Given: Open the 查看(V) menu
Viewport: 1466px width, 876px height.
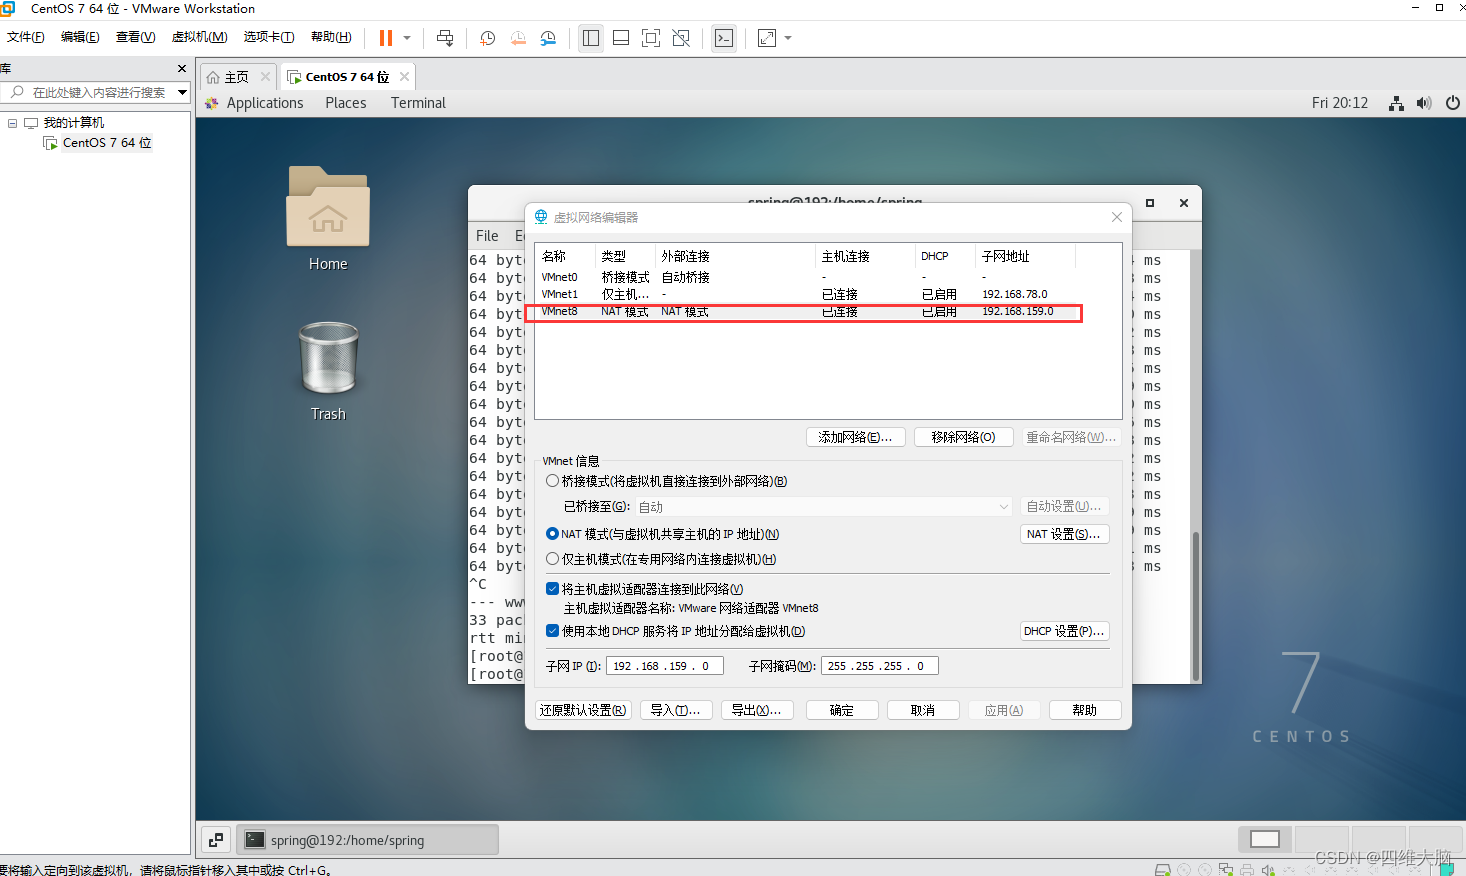Looking at the screenshot, I should click(135, 37).
